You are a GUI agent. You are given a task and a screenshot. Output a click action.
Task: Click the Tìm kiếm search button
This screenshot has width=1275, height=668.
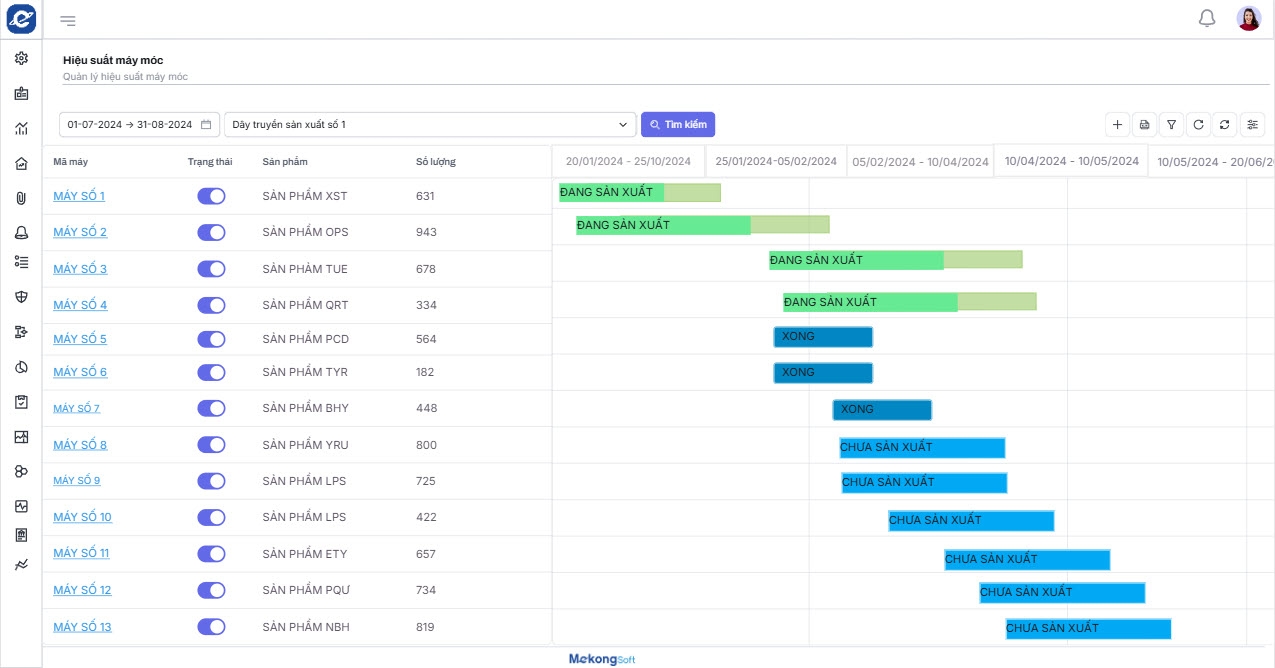tap(678, 125)
